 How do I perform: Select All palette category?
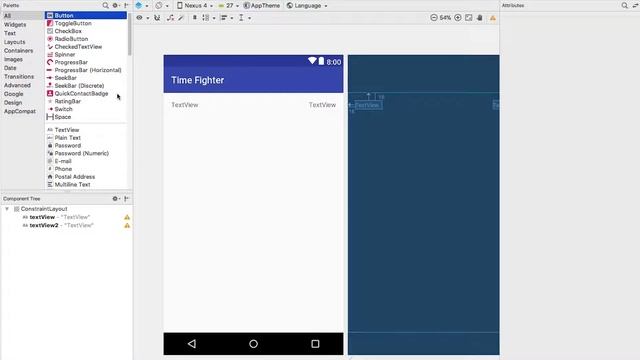[8, 16]
